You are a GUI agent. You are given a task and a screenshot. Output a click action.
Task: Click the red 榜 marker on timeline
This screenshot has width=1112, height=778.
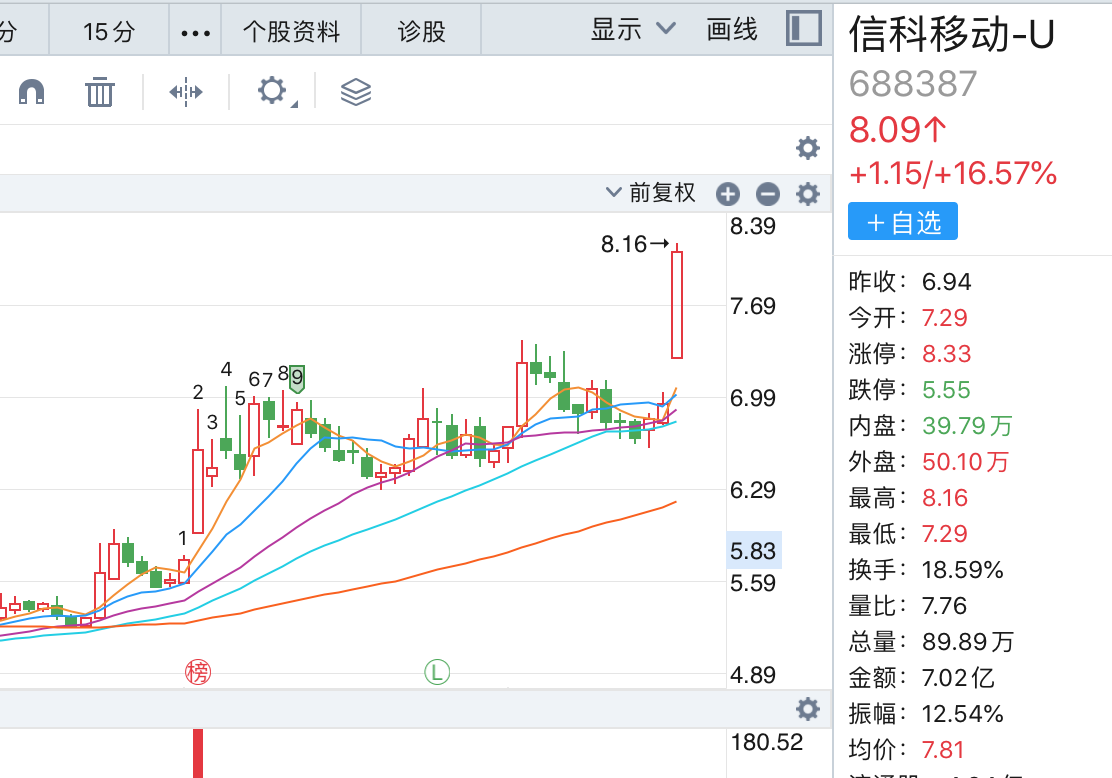pyautogui.click(x=198, y=672)
